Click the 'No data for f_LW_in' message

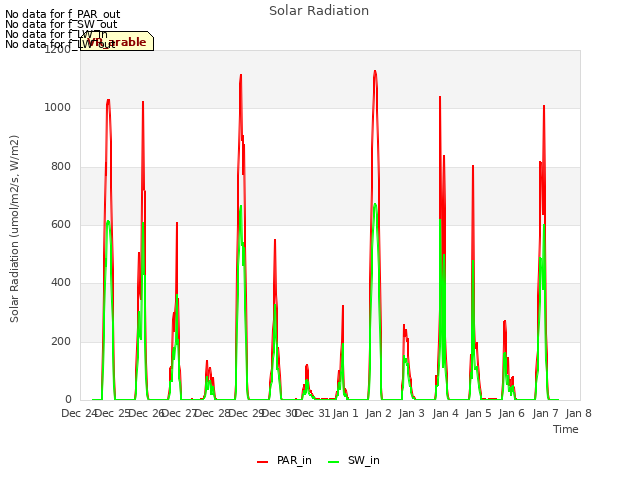click(56, 34)
